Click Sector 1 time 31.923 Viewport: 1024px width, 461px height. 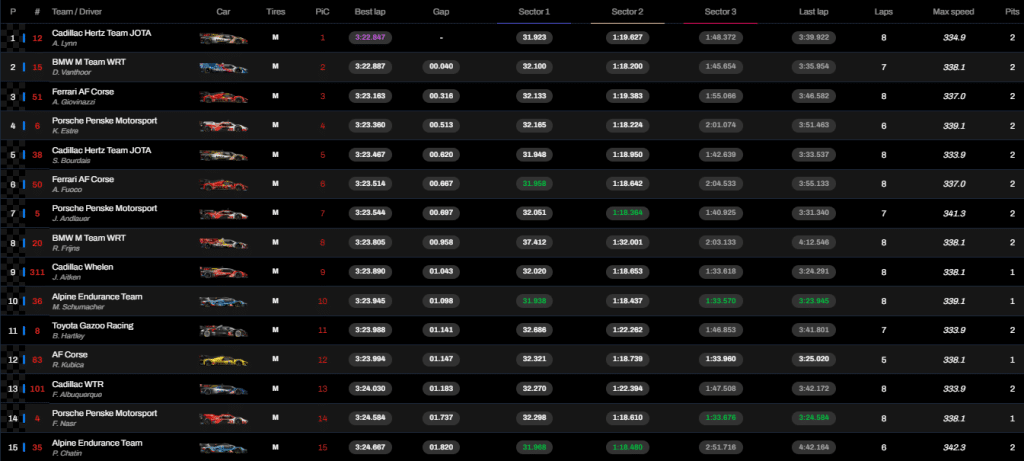coord(534,37)
